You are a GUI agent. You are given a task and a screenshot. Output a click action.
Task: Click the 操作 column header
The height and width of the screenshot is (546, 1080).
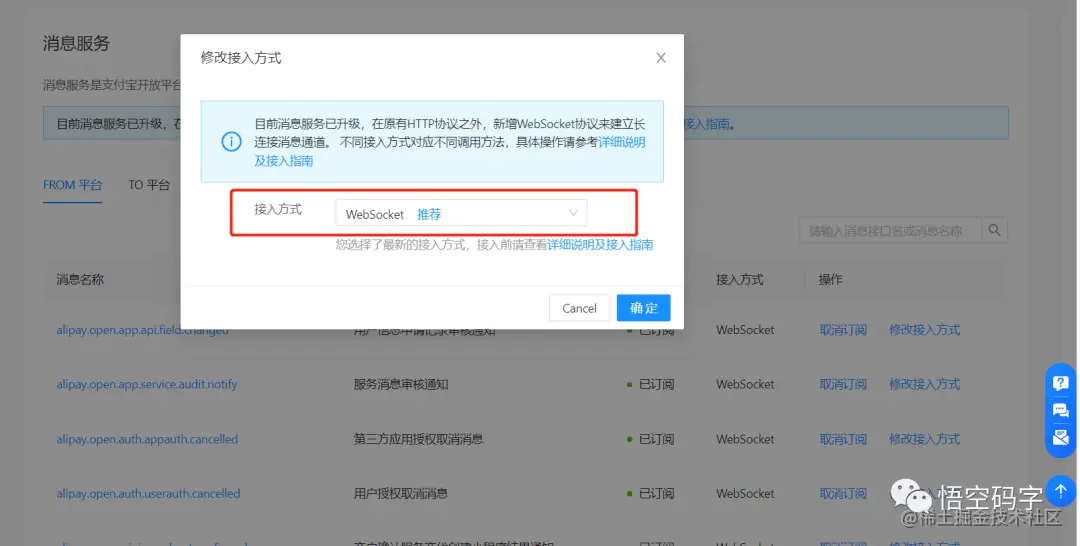831,280
